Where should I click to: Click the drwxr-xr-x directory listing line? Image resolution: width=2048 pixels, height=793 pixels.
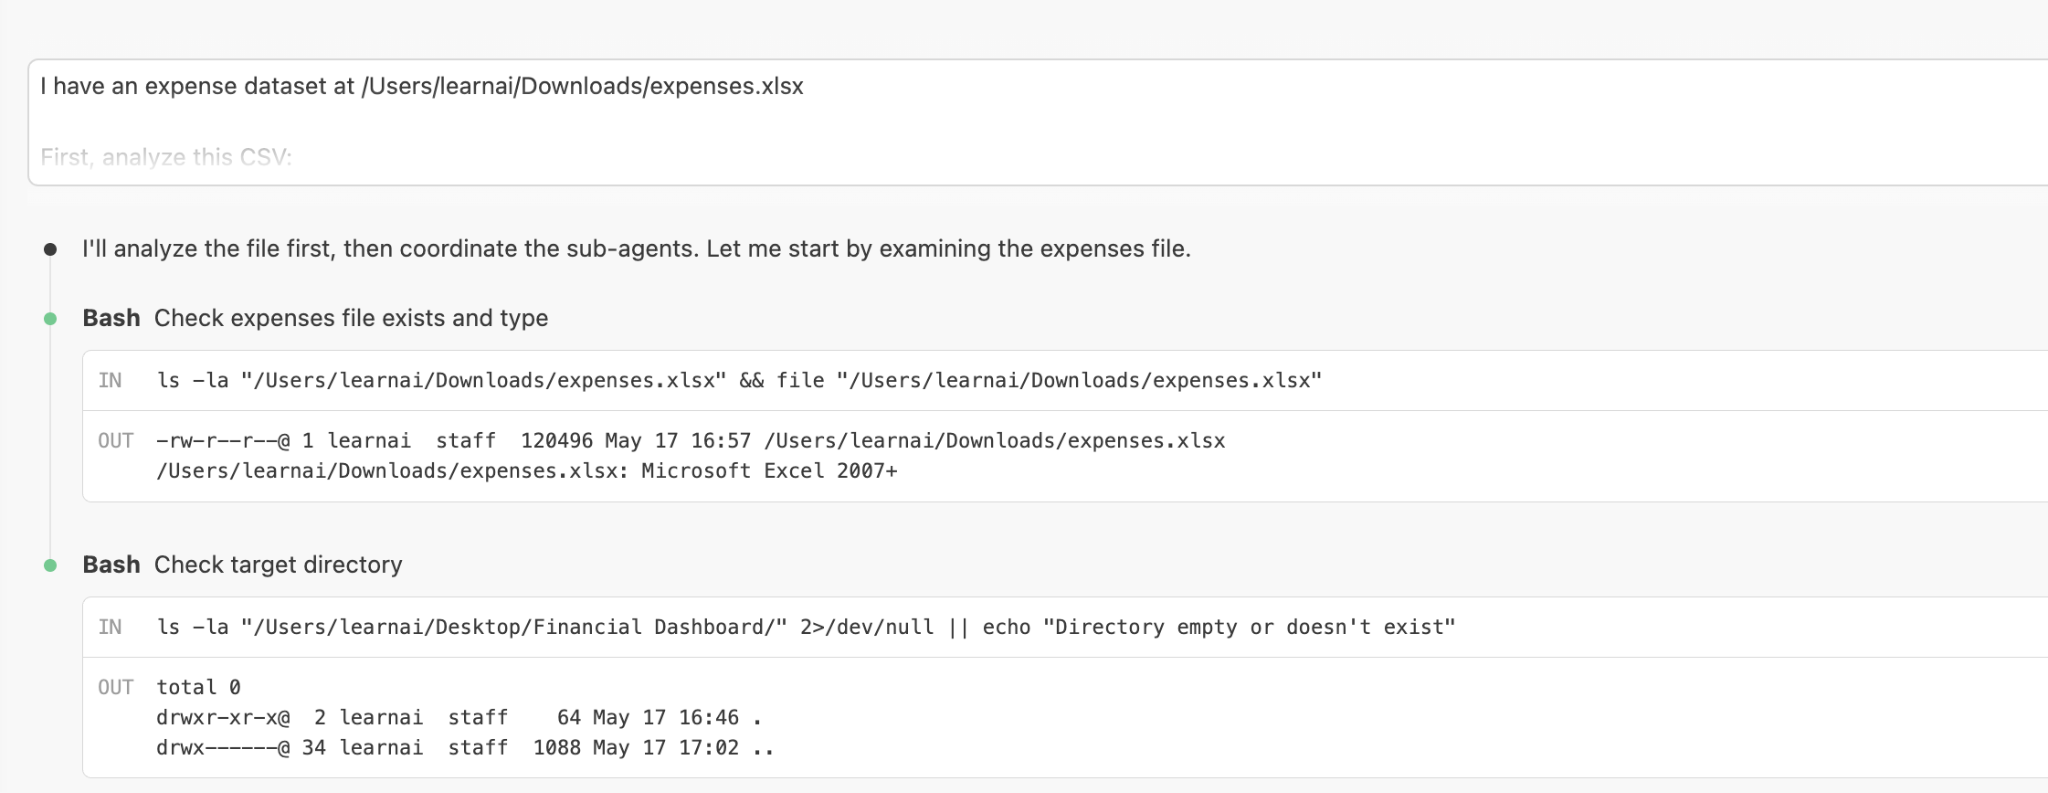coord(459,718)
